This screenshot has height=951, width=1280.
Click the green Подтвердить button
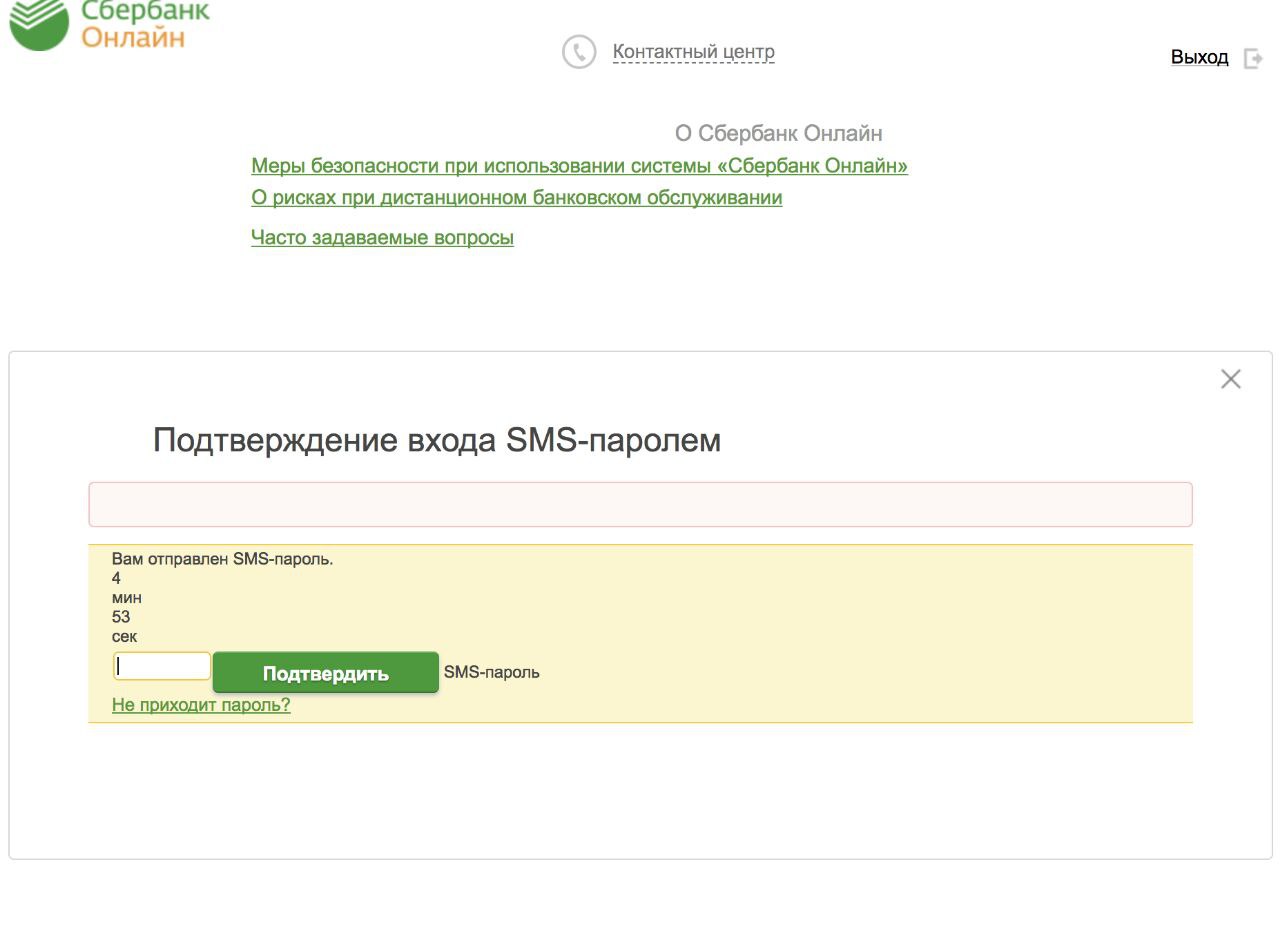coord(326,673)
